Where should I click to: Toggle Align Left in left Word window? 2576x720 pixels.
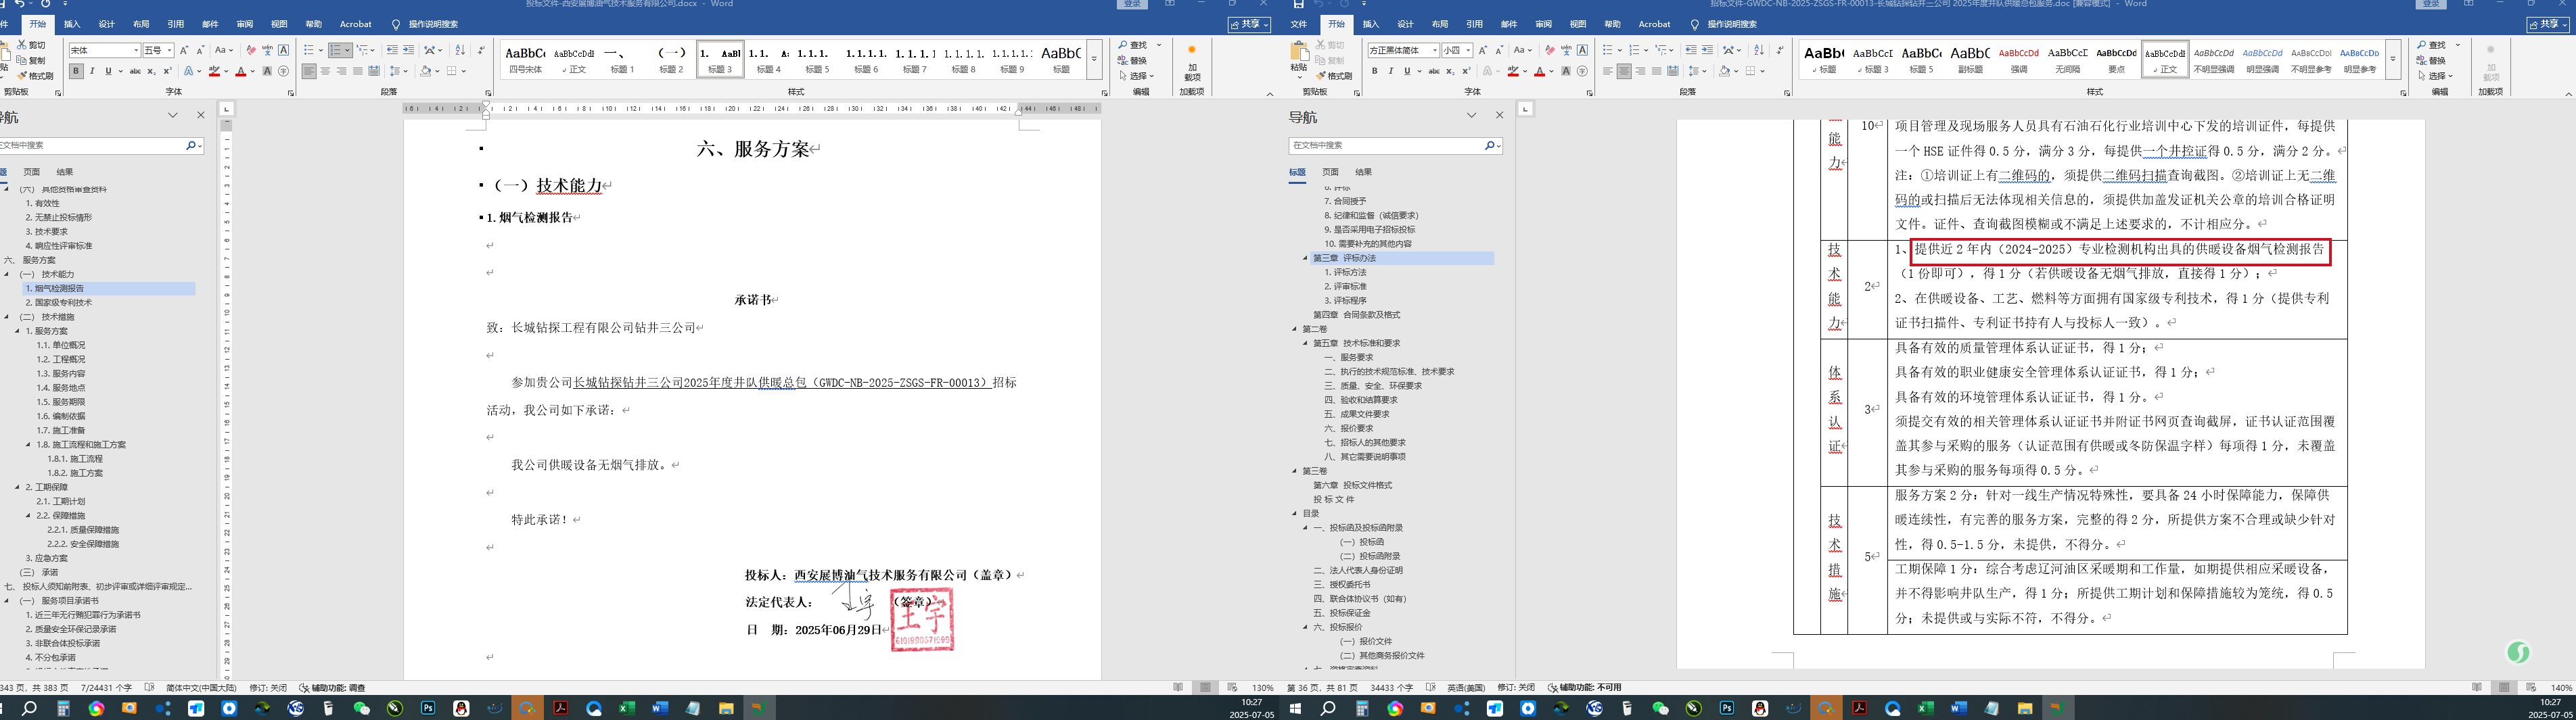(309, 71)
